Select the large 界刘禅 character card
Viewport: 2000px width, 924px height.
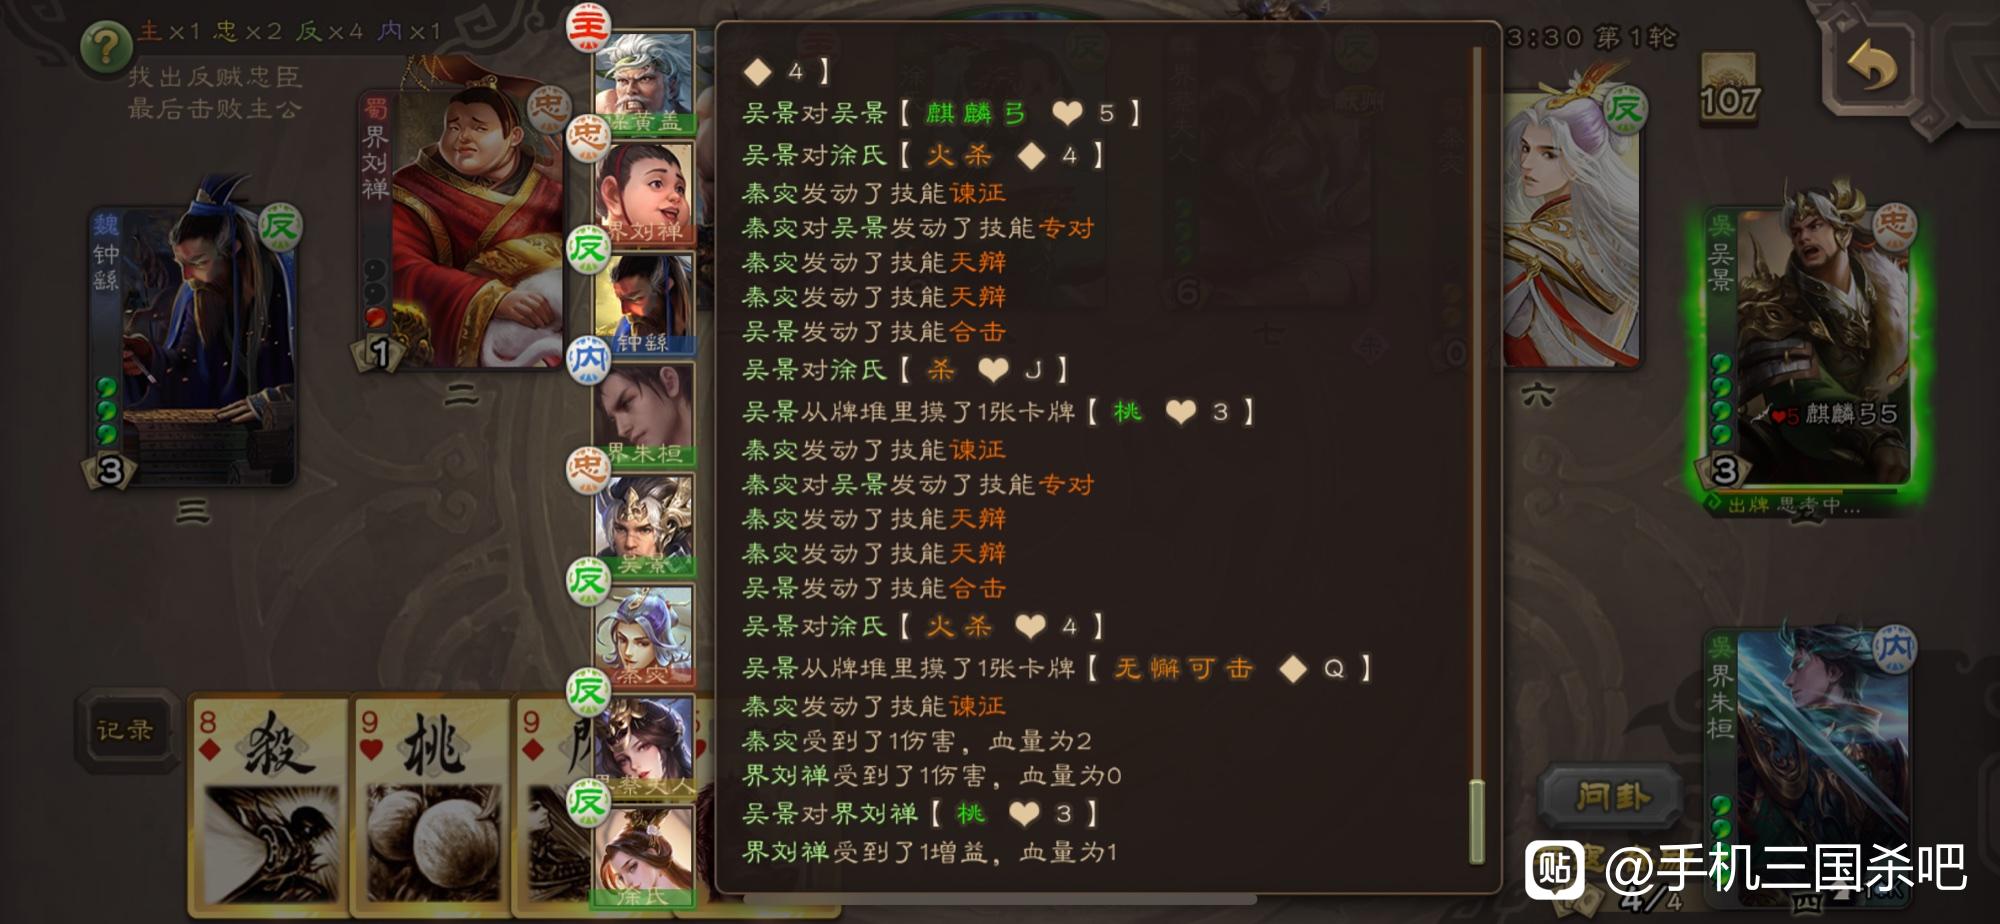[462, 230]
